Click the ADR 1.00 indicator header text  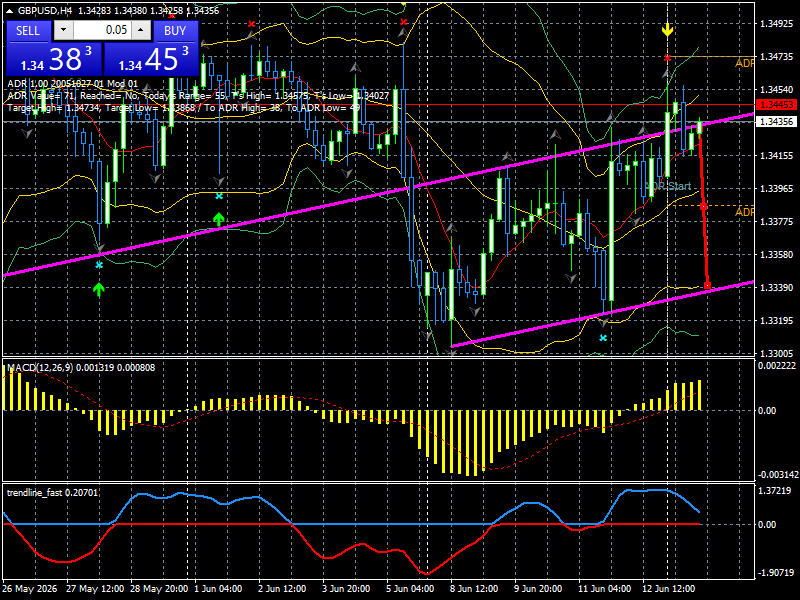[x=72, y=84]
